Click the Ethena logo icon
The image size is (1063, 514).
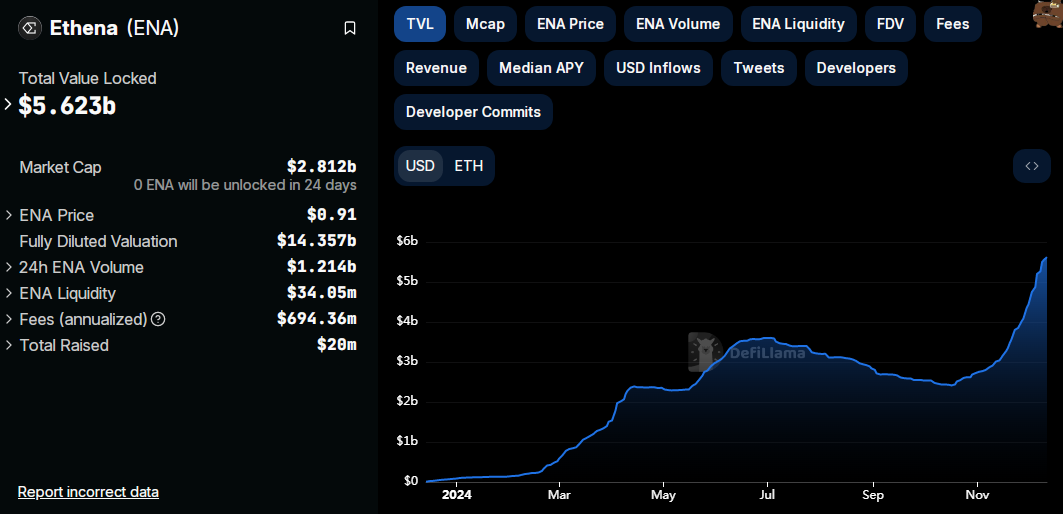pyautogui.click(x=30, y=28)
